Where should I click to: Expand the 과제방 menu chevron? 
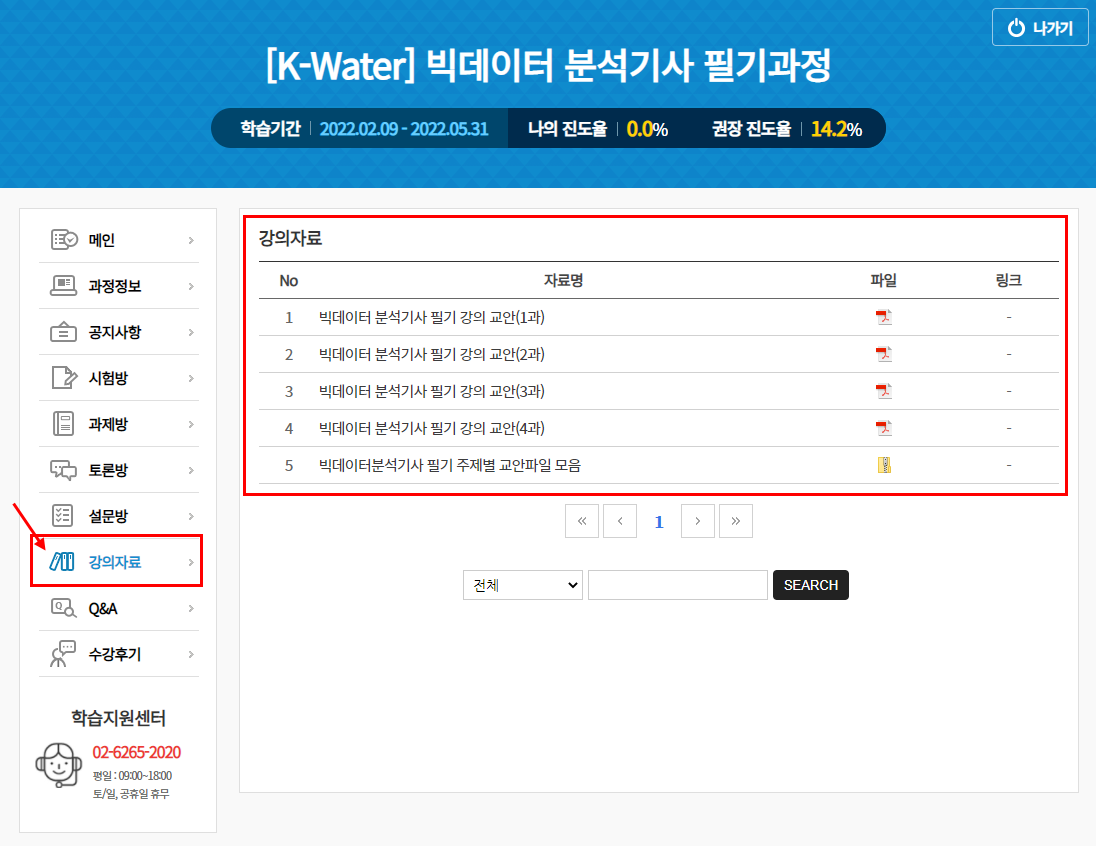[x=191, y=424]
